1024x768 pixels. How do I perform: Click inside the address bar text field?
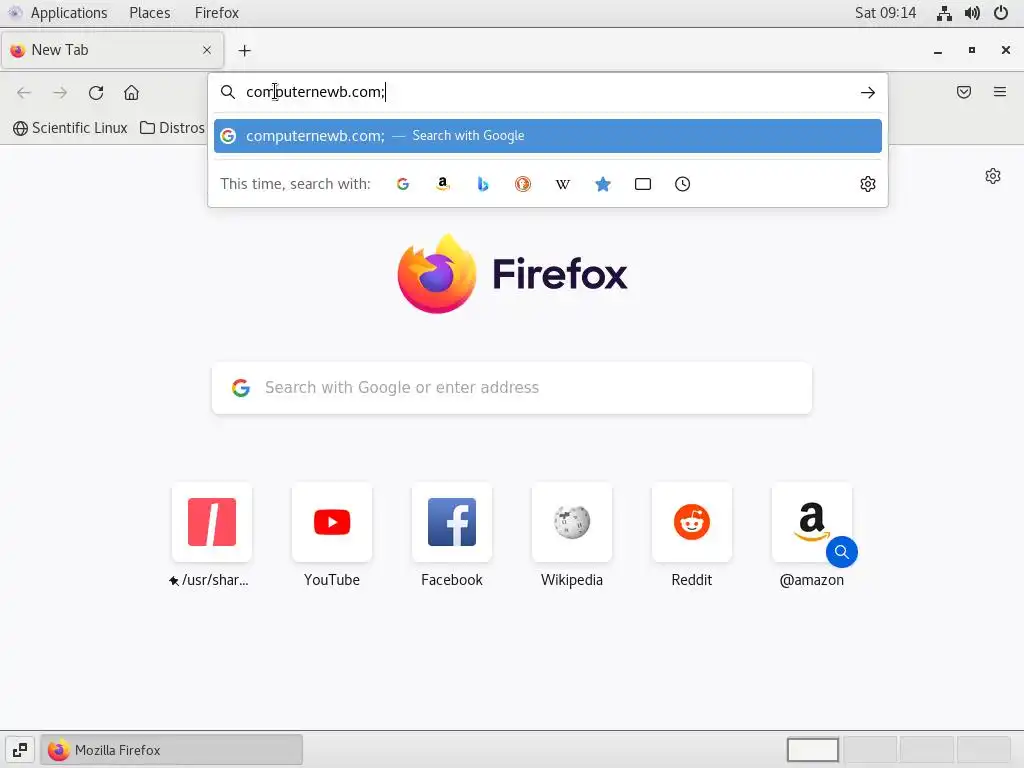(x=549, y=92)
